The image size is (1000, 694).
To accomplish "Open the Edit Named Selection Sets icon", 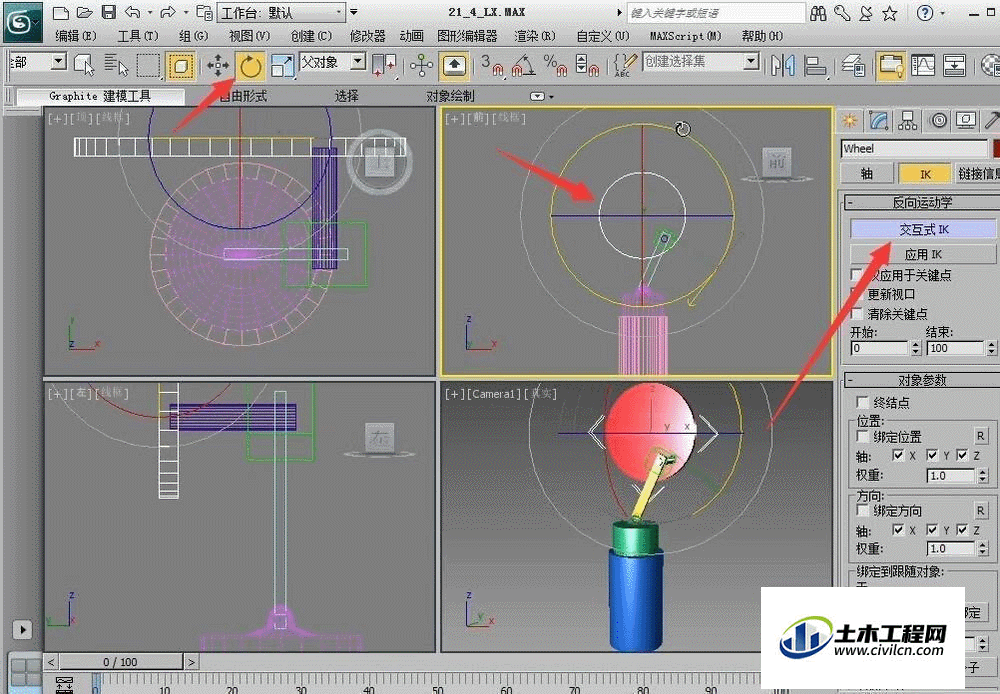I will coord(625,65).
